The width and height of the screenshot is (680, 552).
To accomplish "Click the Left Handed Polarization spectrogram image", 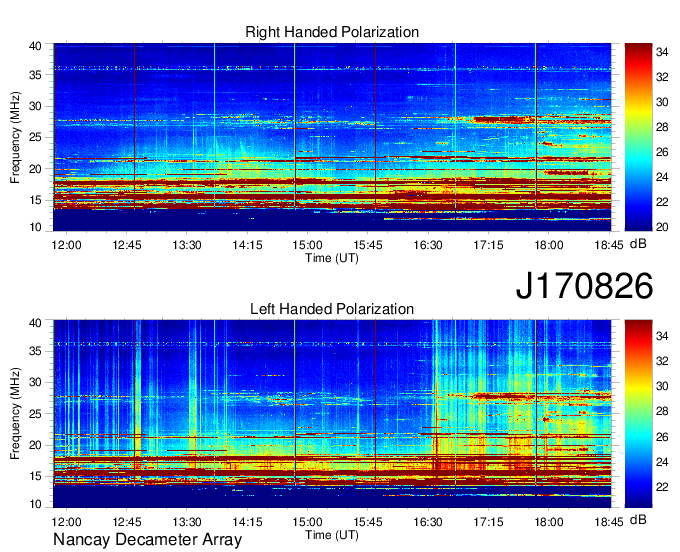I will 332,414.
